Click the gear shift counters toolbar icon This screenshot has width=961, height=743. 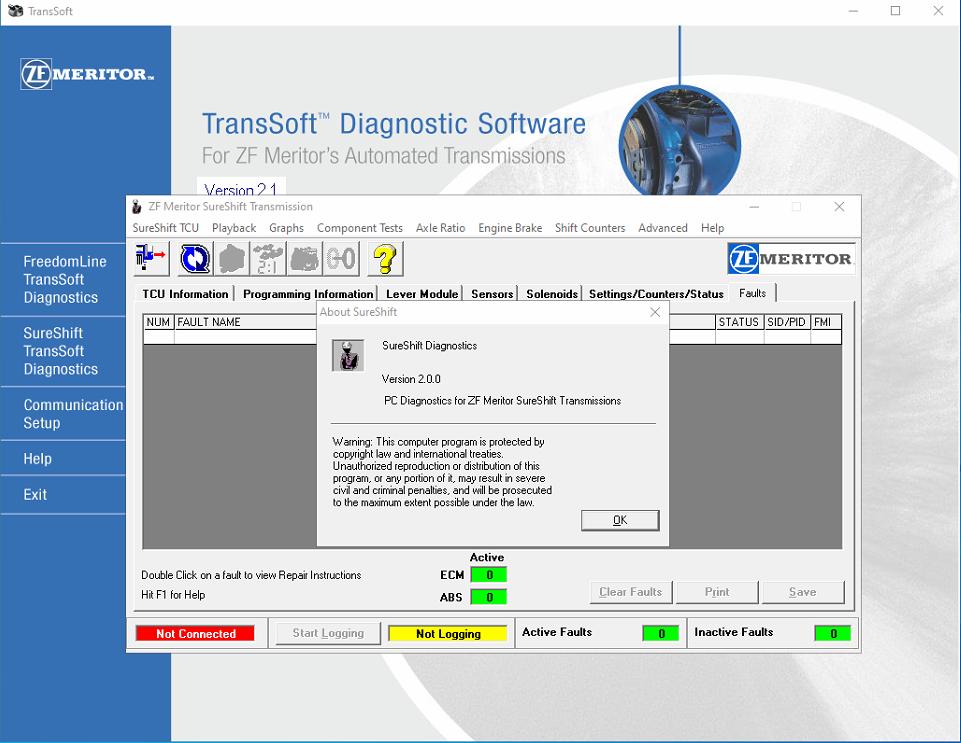coord(339,259)
